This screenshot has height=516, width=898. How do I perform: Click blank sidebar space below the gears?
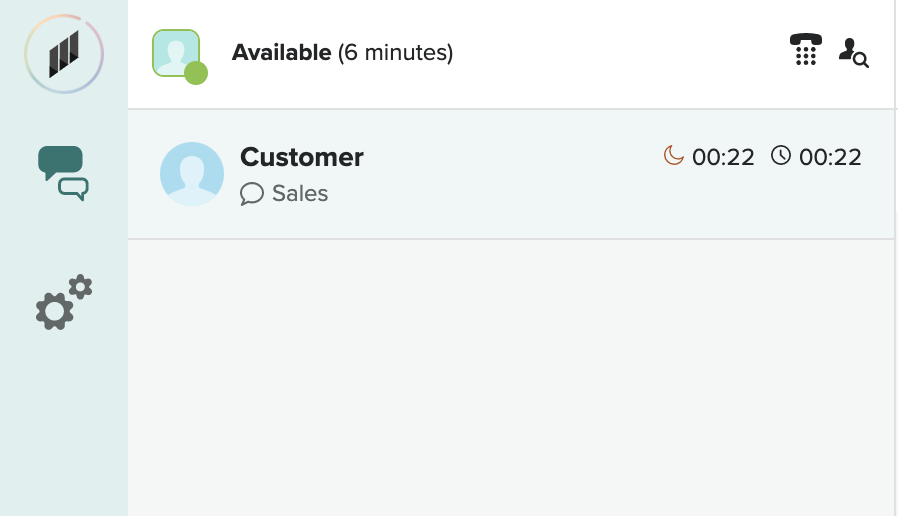coord(63,430)
